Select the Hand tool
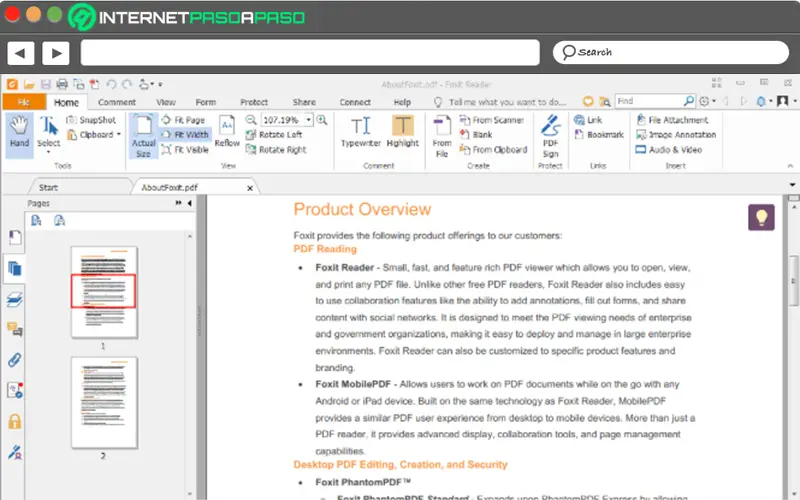This screenshot has width=800, height=500. click(x=19, y=131)
